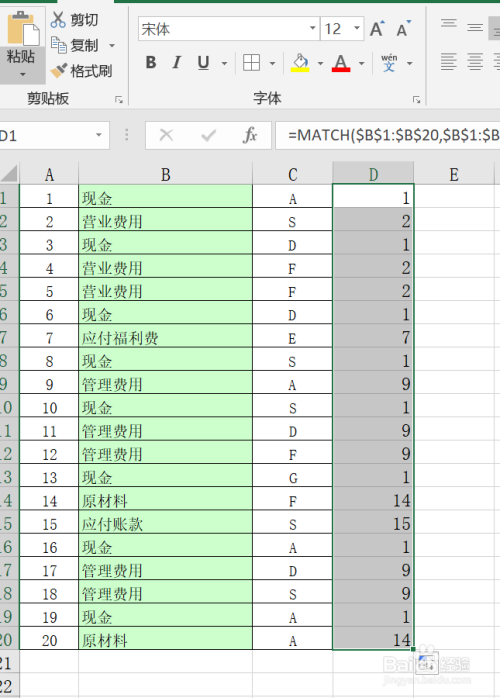Open Insert Function fx dialog
This screenshot has width=500, height=698.
250,135
